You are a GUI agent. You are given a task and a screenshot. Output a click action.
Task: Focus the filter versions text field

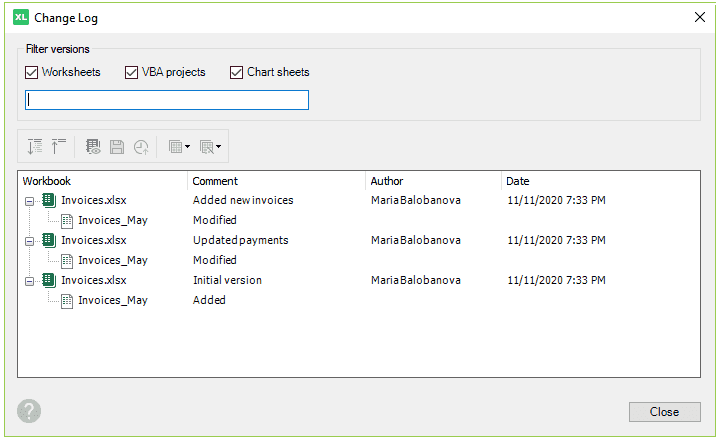coord(167,100)
